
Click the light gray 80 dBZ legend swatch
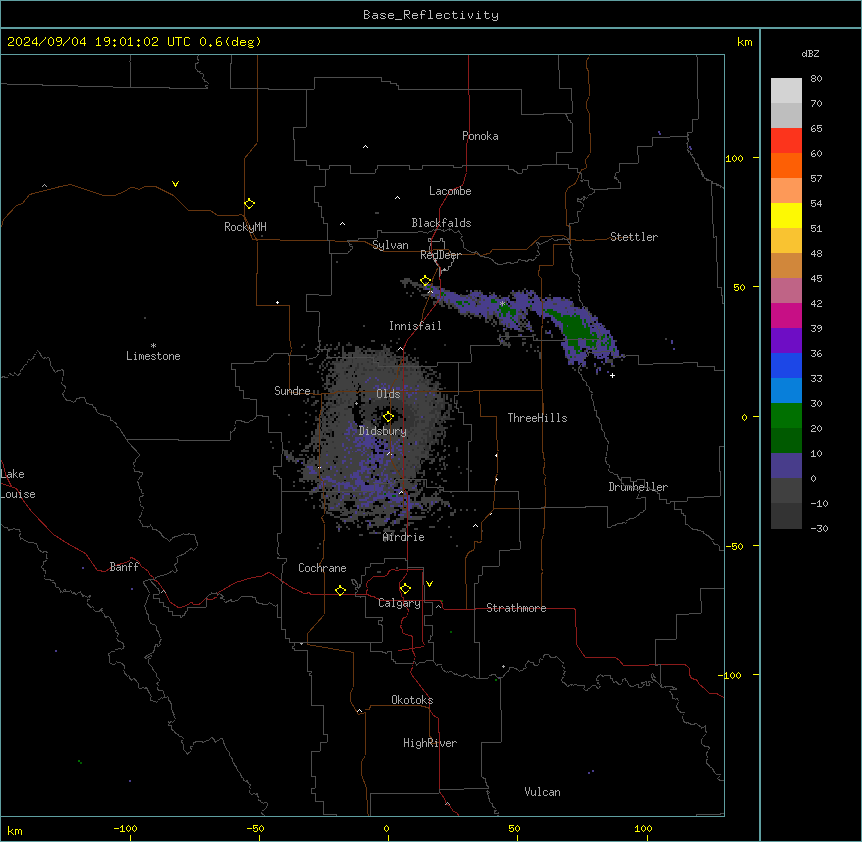click(x=786, y=91)
